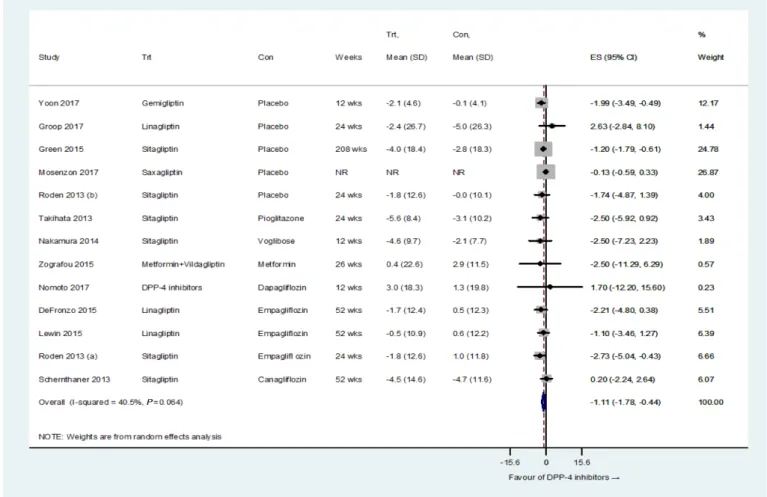Select effect size '2.63 (-2.84, 8.10)'
The width and height of the screenshot is (767, 497).
coord(623,126)
